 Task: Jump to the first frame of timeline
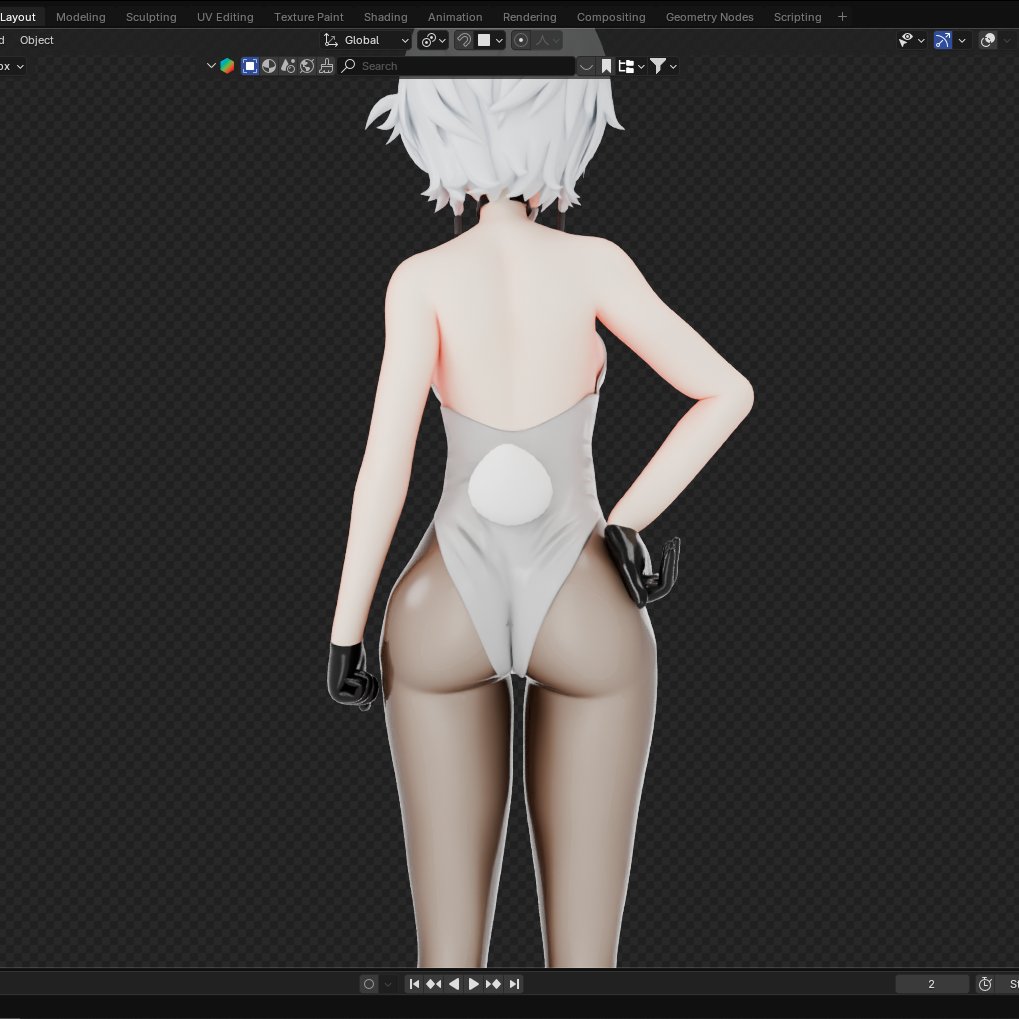pyautogui.click(x=413, y=984)
